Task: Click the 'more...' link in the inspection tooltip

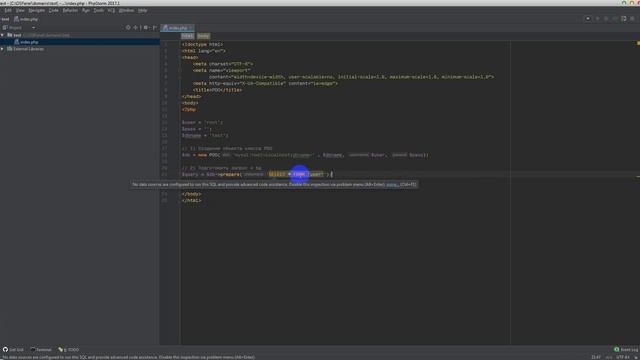Action: (x=392, y=184)
